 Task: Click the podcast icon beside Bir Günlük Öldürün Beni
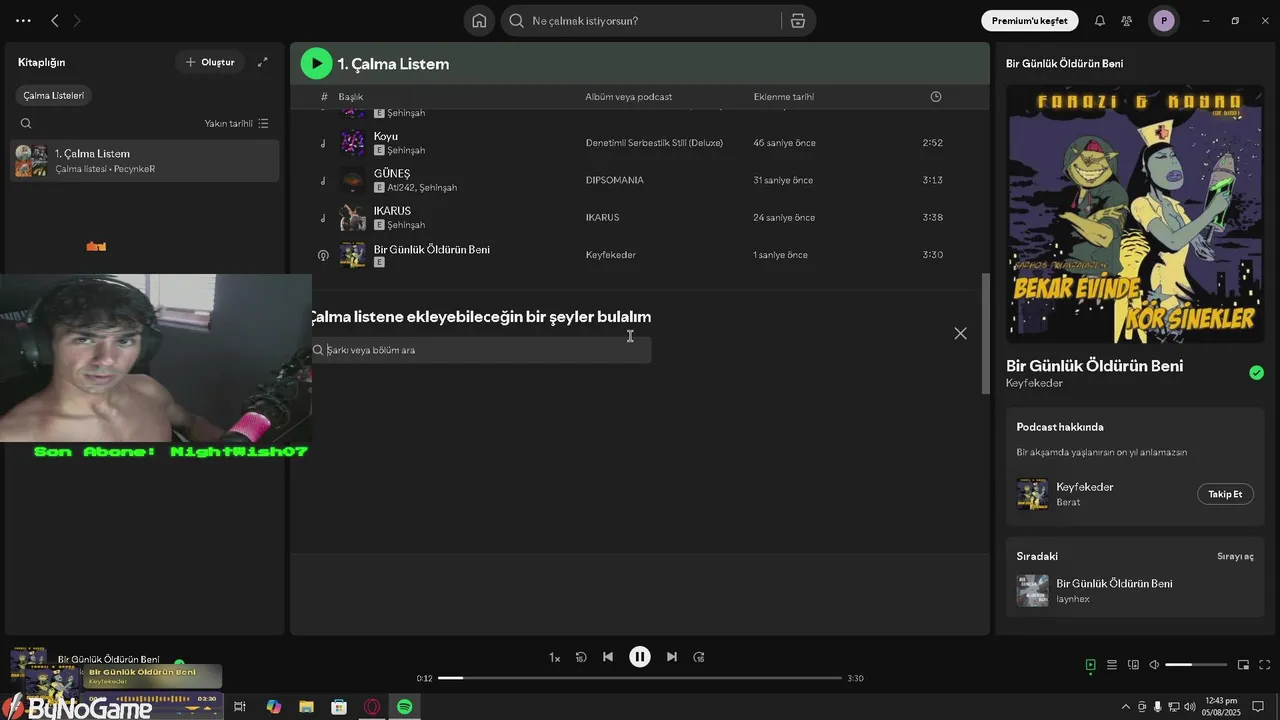(323, 255)
